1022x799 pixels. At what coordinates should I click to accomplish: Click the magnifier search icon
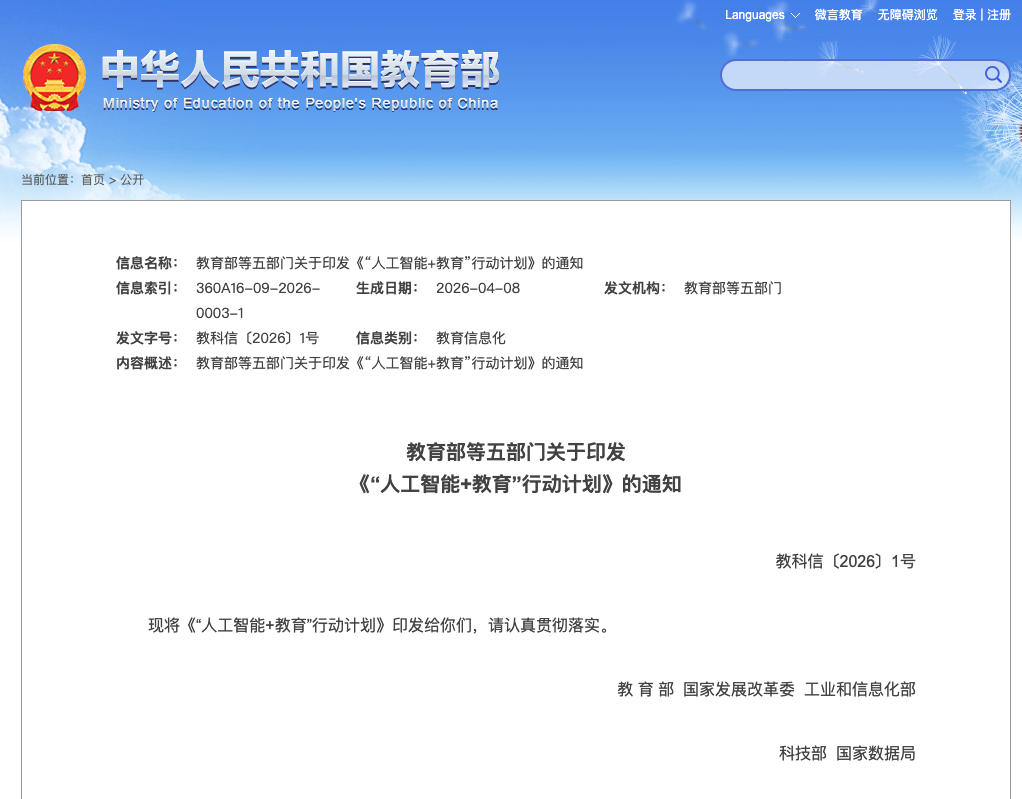(x=993, y=75)
